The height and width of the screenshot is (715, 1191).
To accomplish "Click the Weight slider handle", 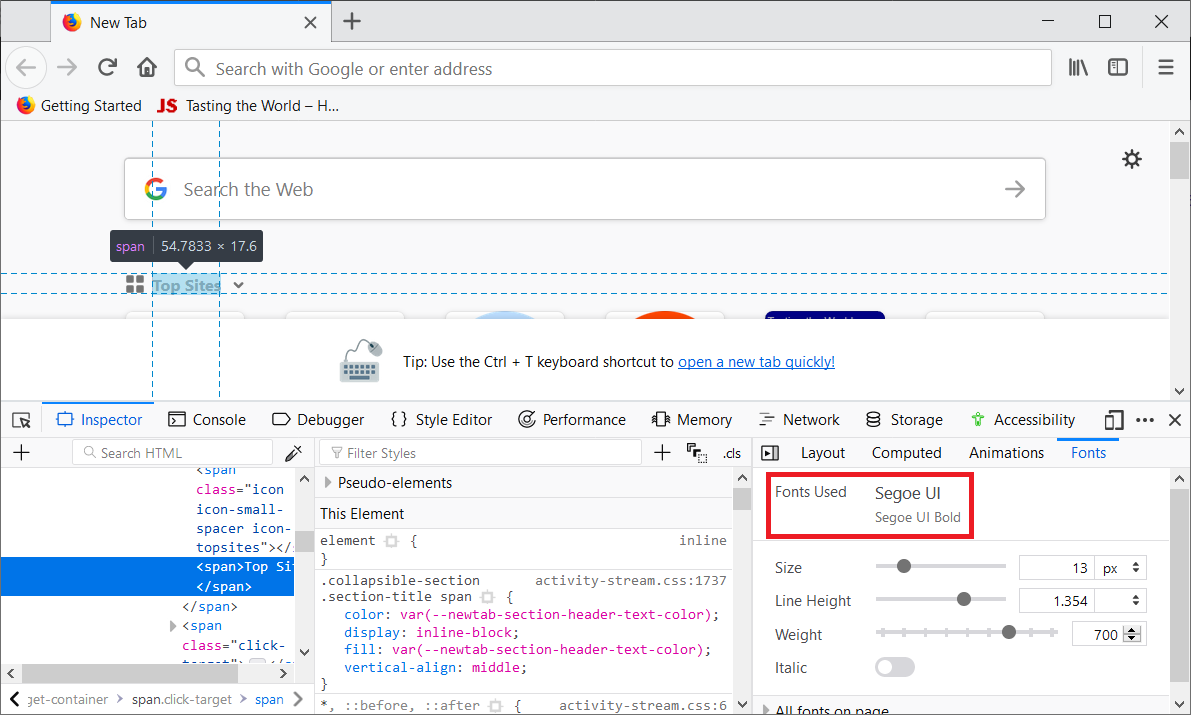I will (x=1009, y=632).
